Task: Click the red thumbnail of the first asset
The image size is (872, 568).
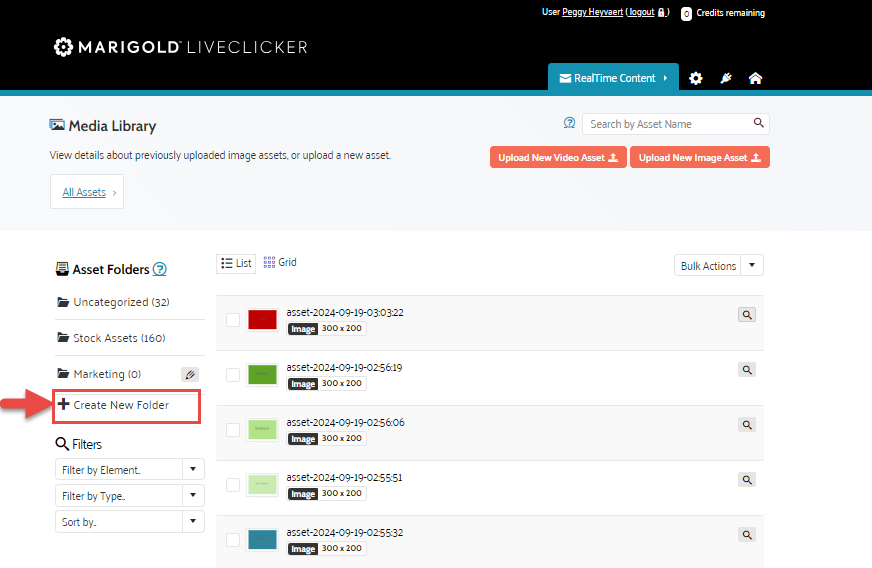Action: pyautogui.click(x=262, y=319)
